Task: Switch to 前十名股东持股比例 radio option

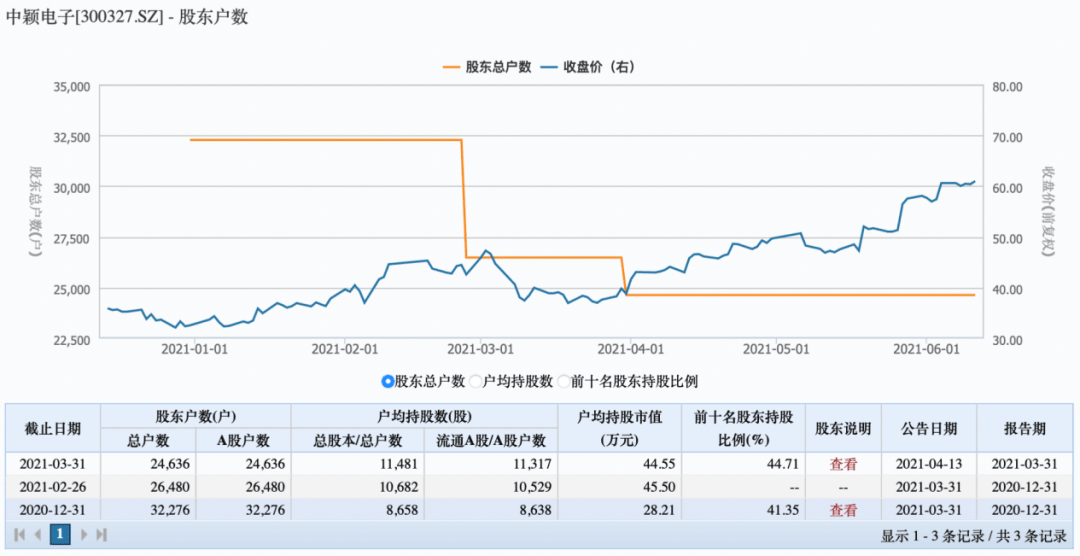Action: click(x=564, y=381)
